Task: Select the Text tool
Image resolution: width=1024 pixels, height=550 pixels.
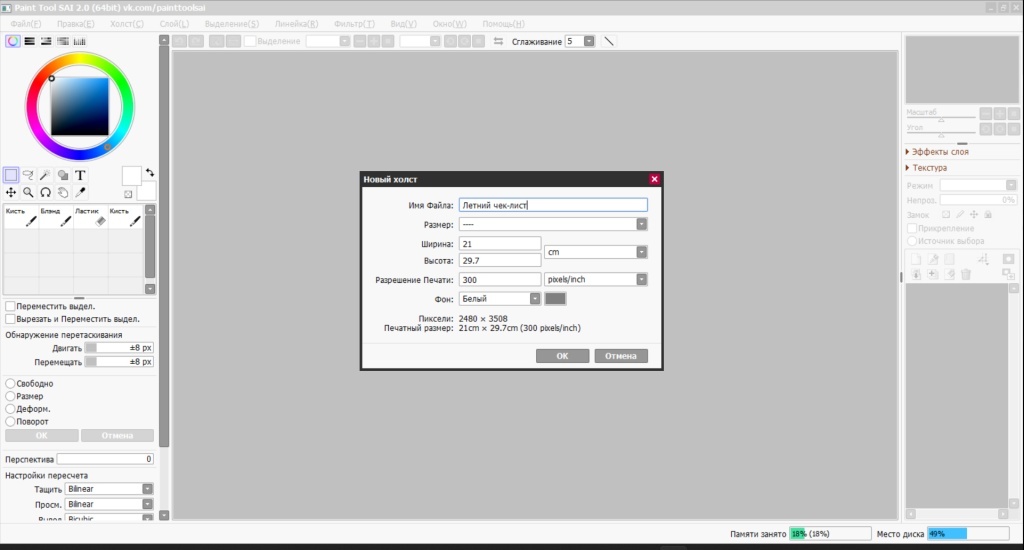Action: pyautogui.click(x=80, y=175)
